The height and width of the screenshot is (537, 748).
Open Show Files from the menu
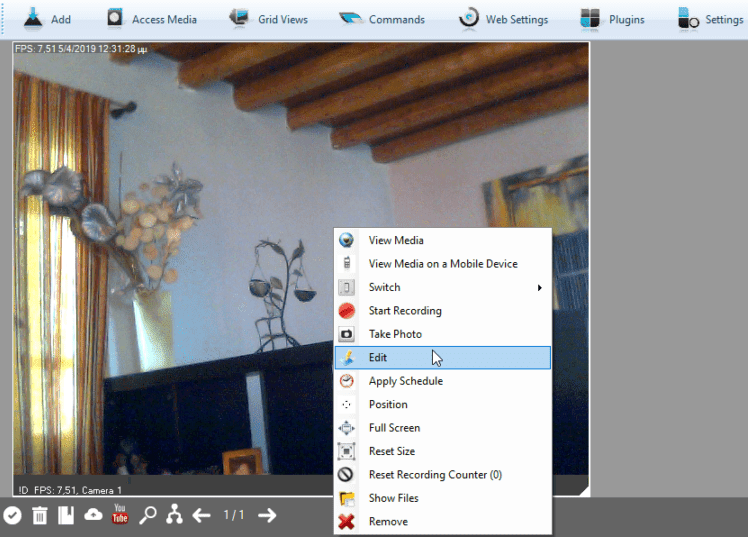coord(443,498)
